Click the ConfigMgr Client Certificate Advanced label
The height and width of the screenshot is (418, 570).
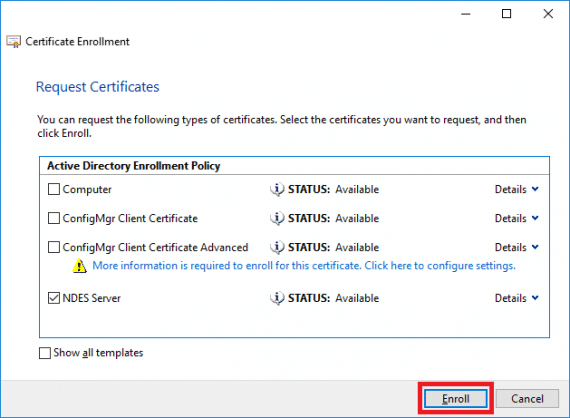155,248
